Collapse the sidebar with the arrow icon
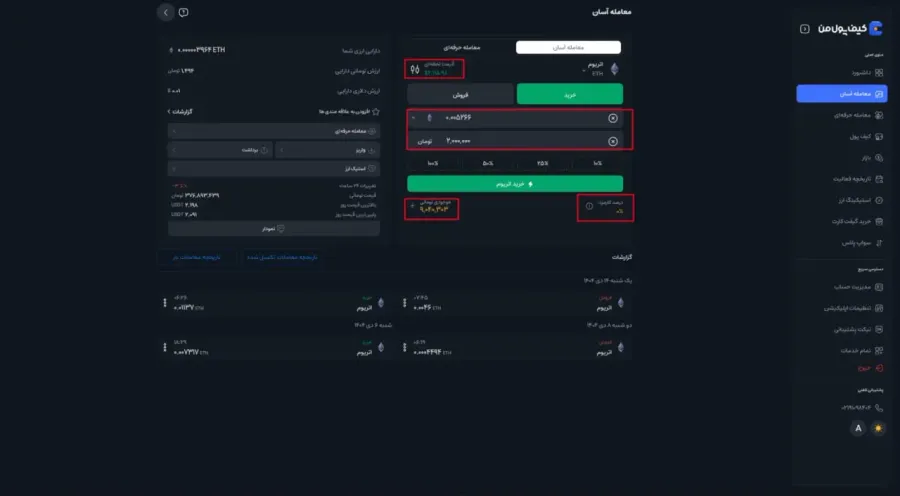 click(805, 29)
